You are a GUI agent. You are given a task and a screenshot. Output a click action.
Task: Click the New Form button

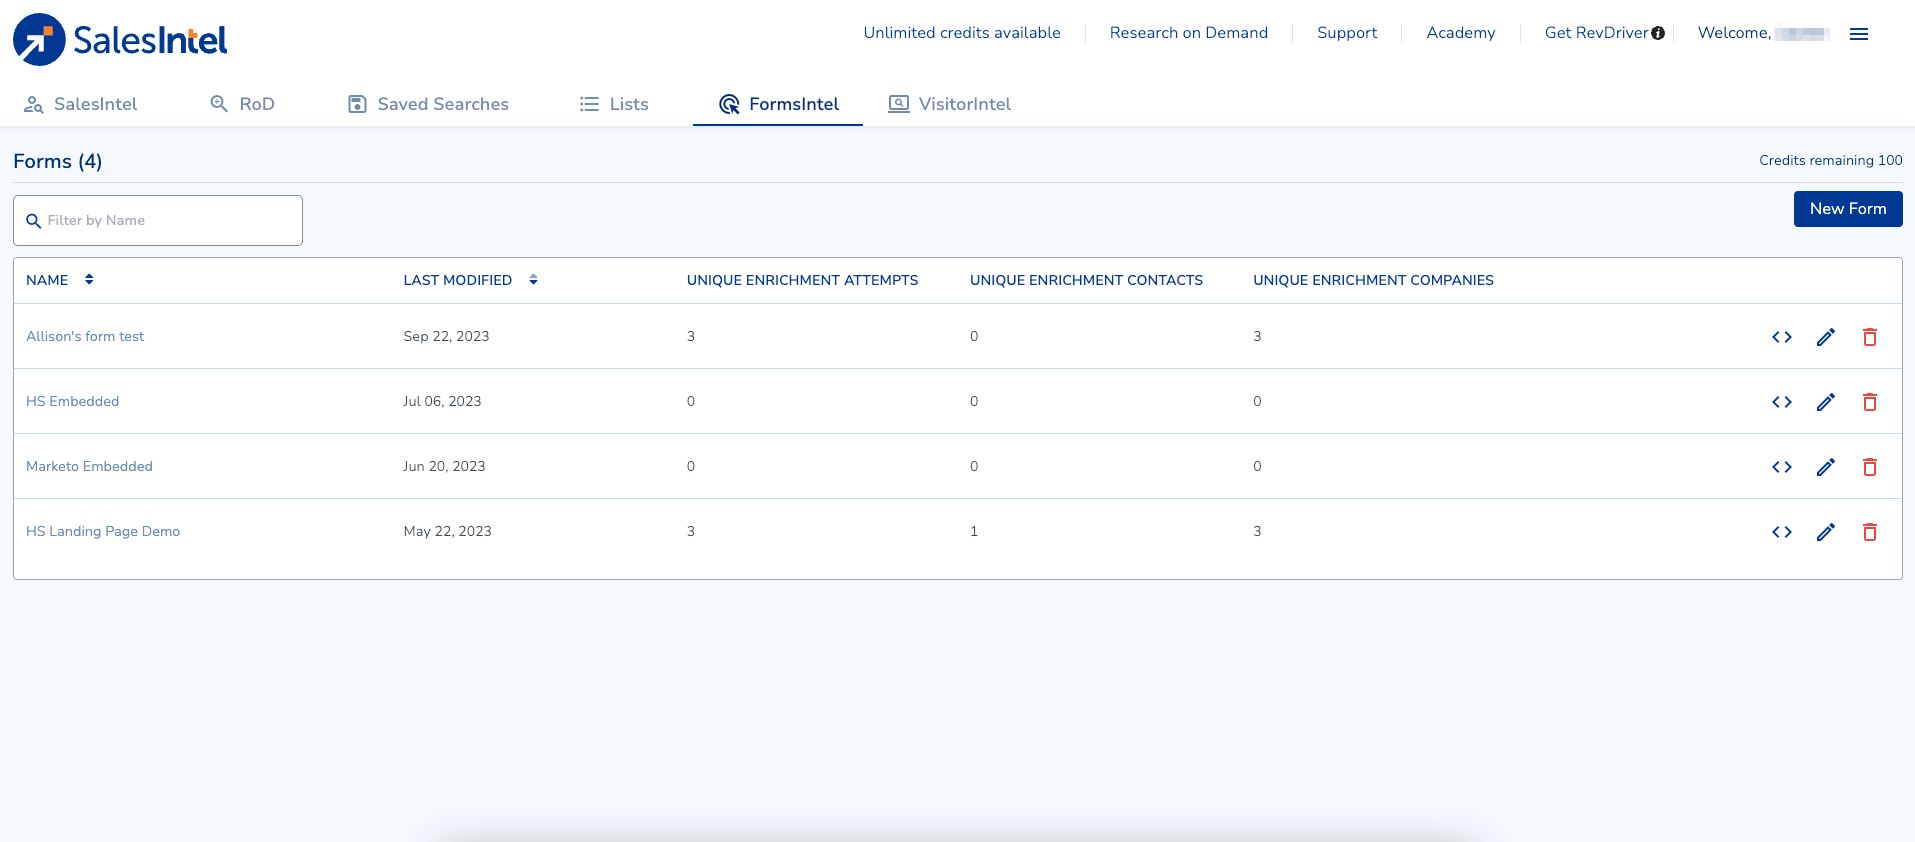pyautogui.click(x=1847, y=209)
